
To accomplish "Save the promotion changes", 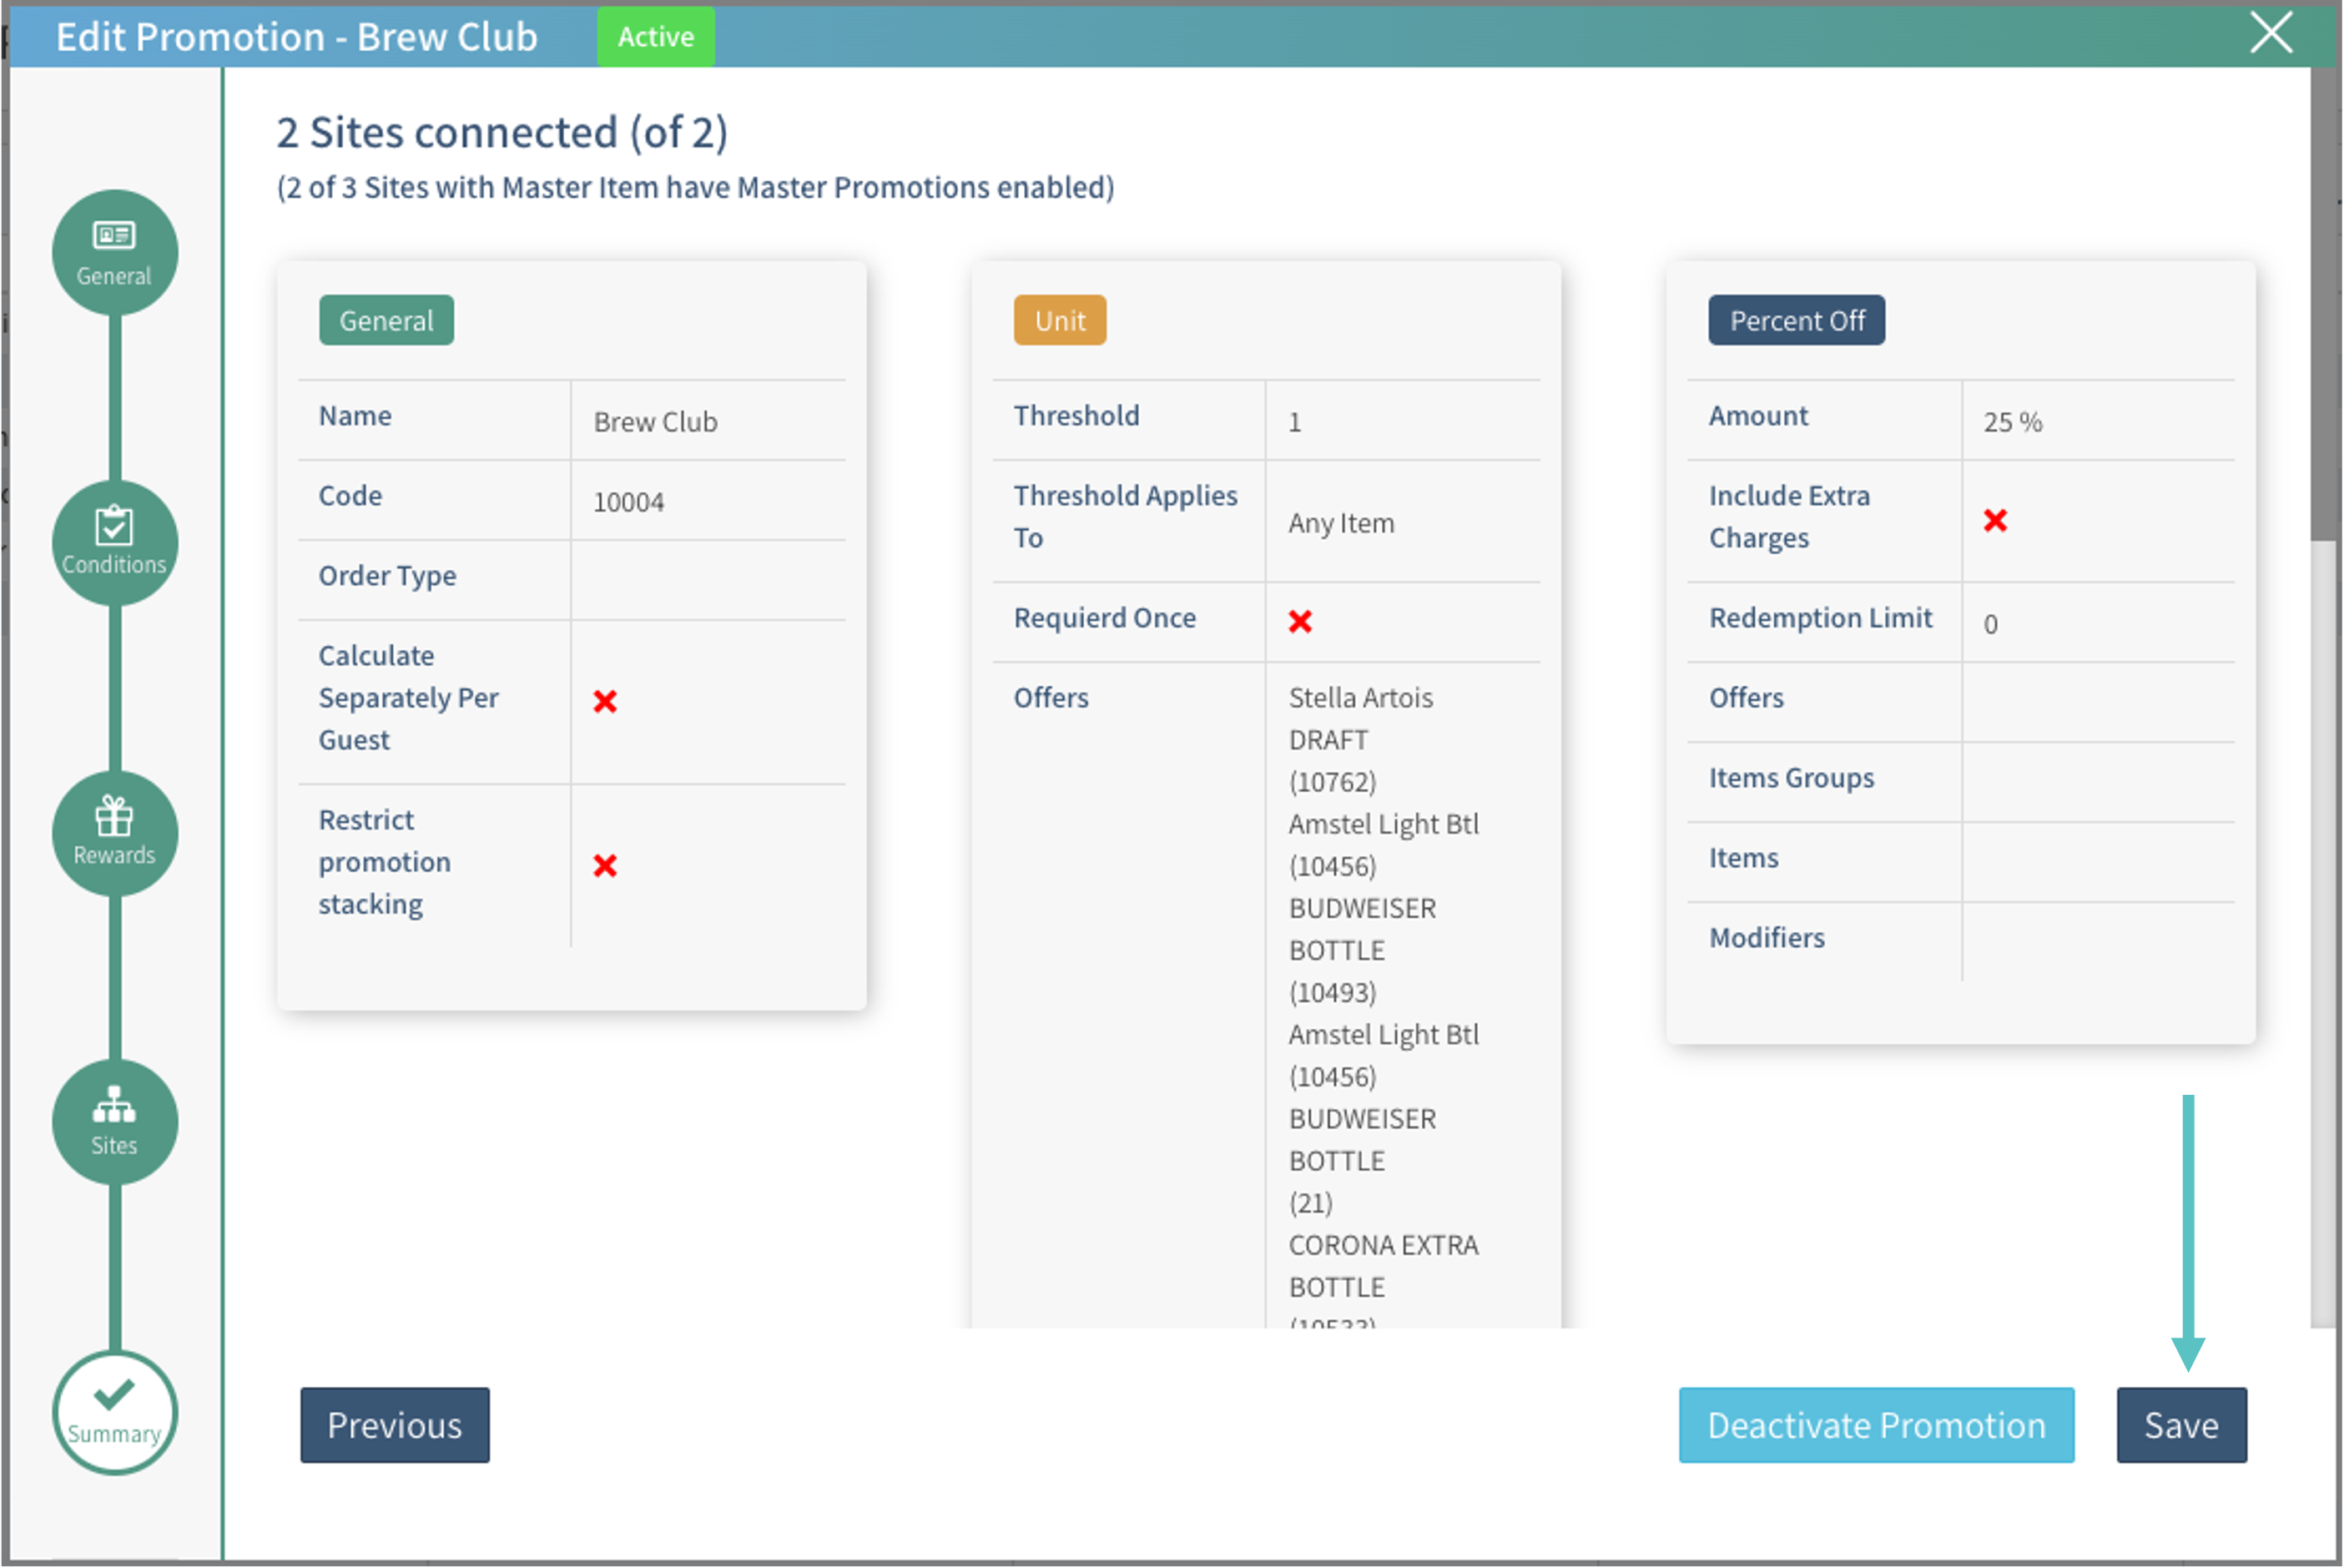I will [2181, 1424].
